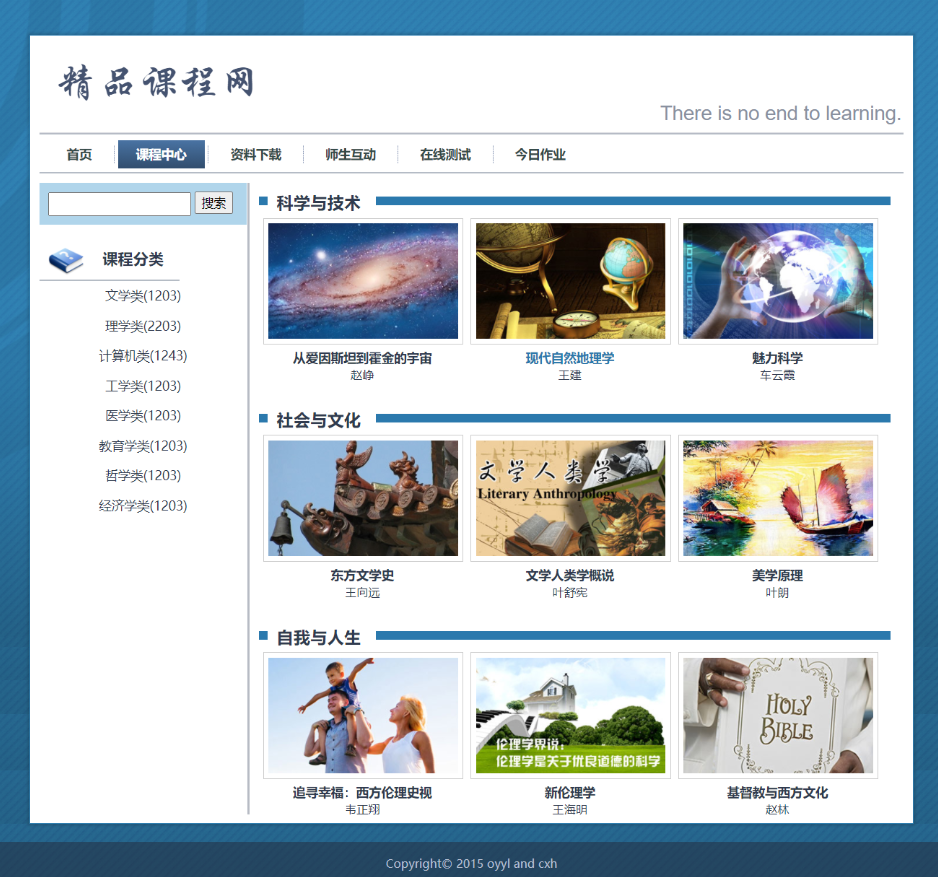Click into the course search text field
Image resolution: width=938 pixels, height=877 pixels.
pos(119,204)
